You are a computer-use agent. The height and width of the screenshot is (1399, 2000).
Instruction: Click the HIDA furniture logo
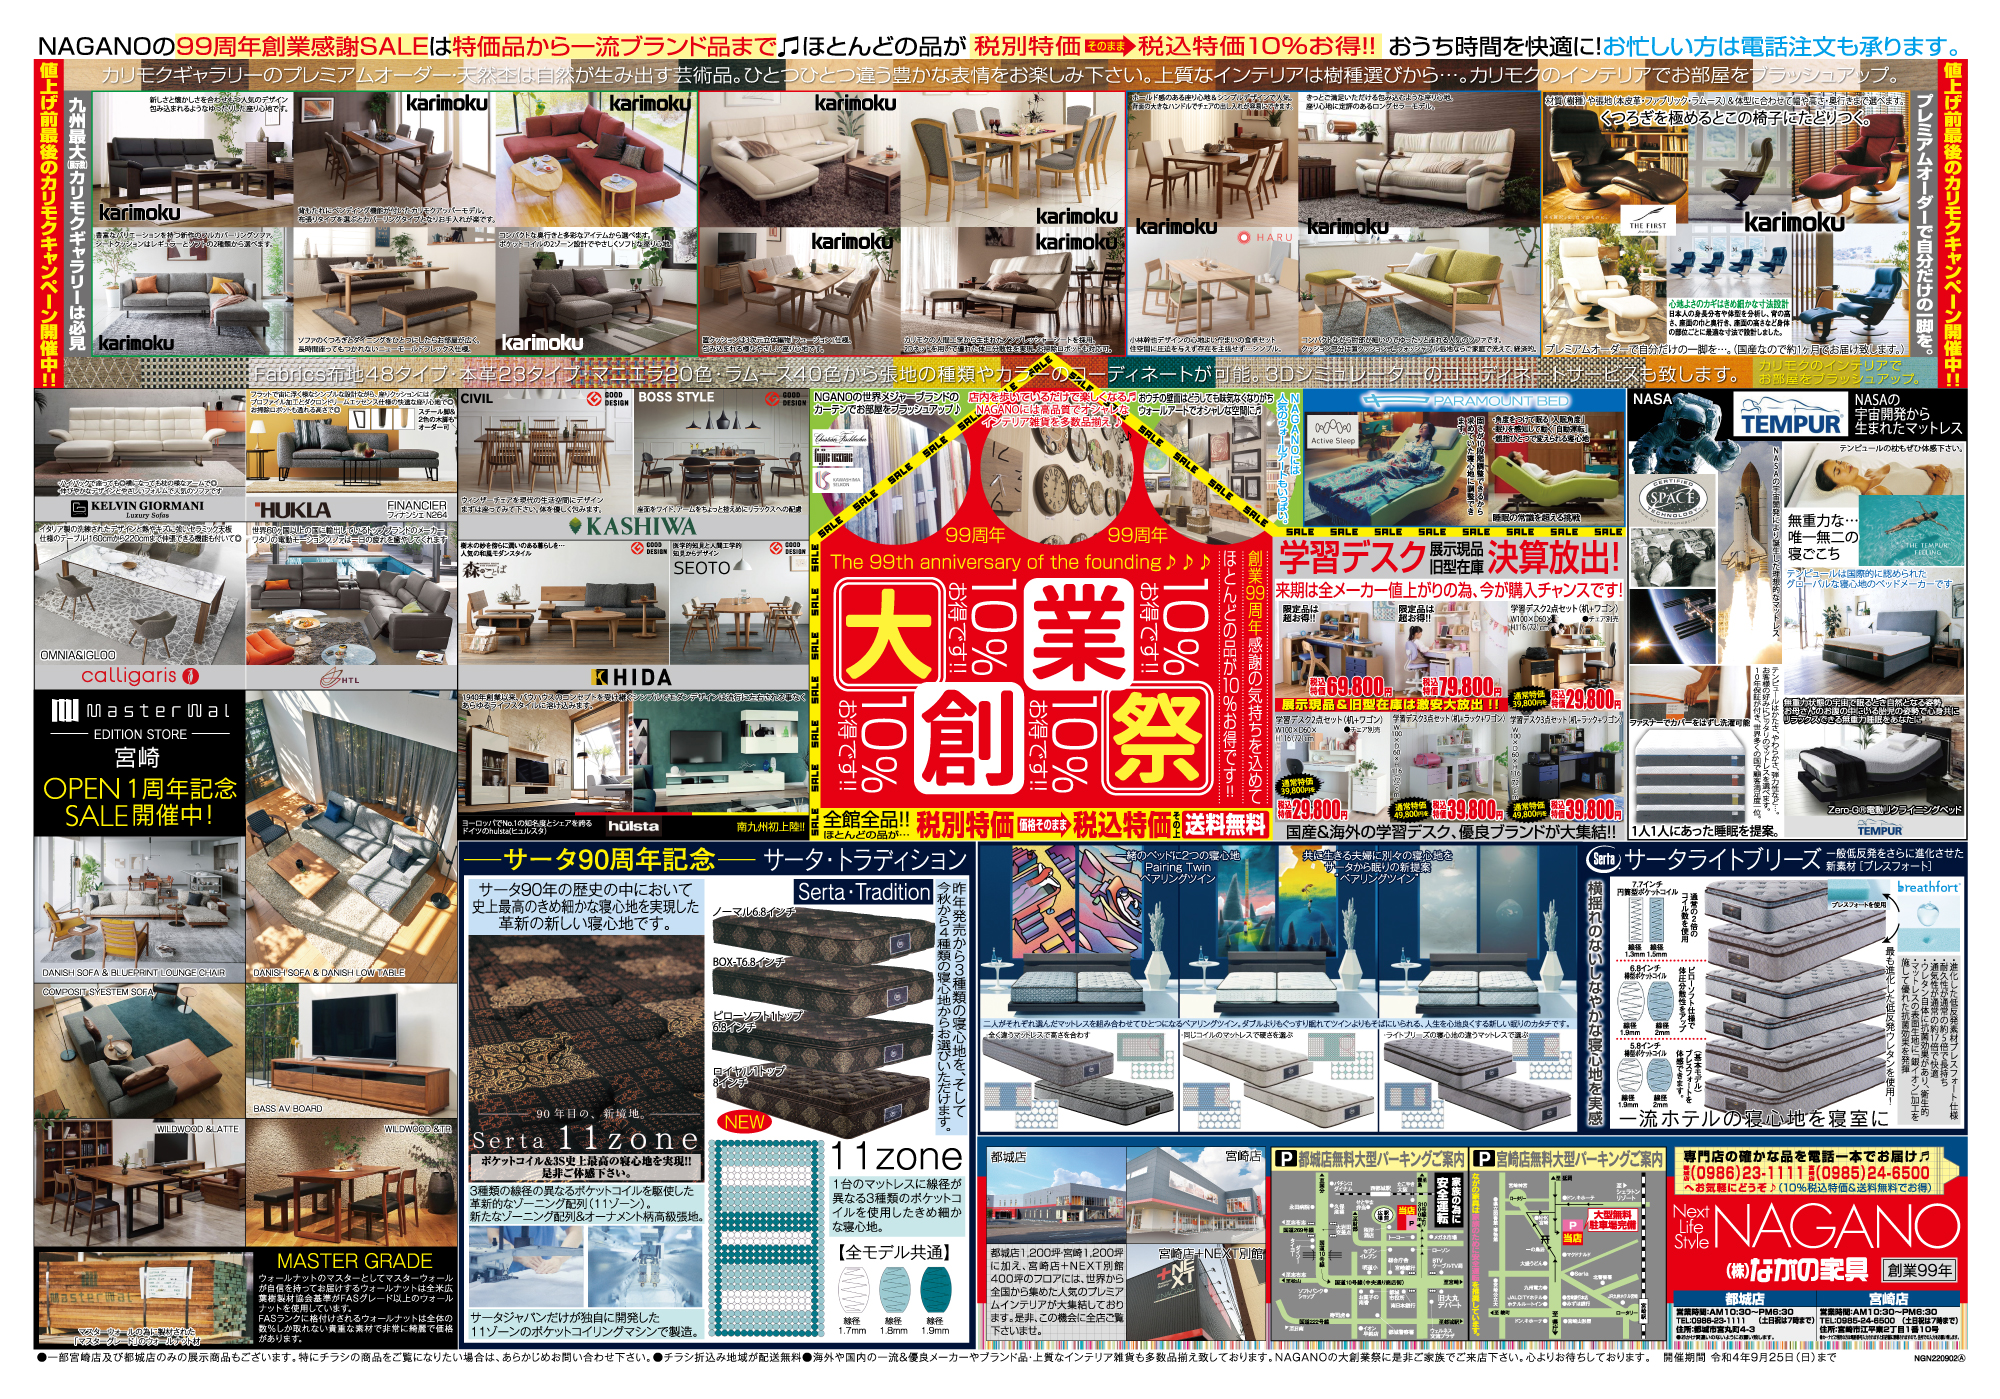click(x=632, y=677)
